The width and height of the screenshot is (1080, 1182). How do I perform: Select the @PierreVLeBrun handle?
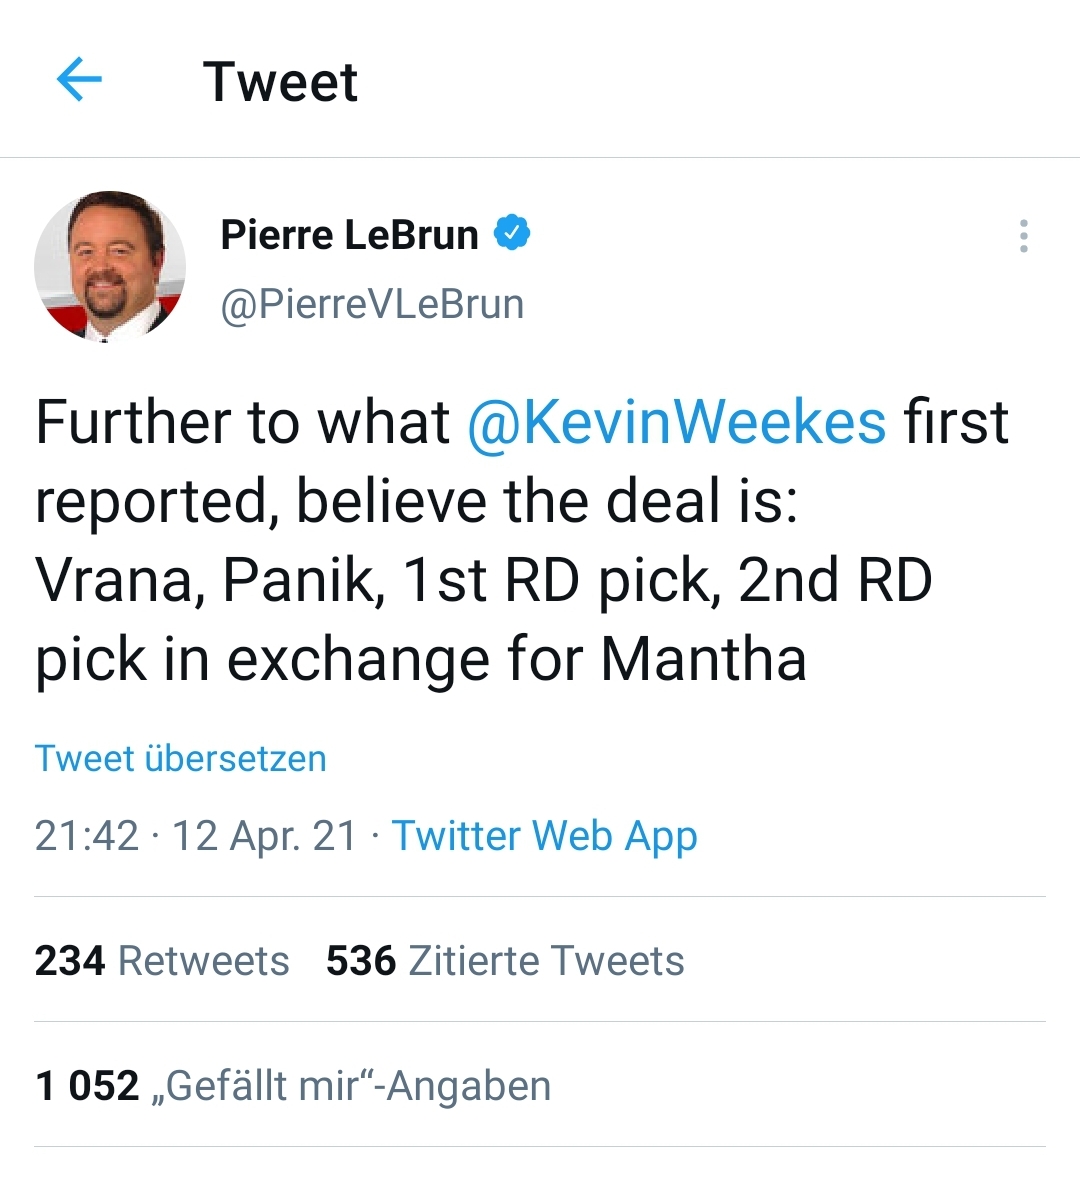(x=372, y=304)
